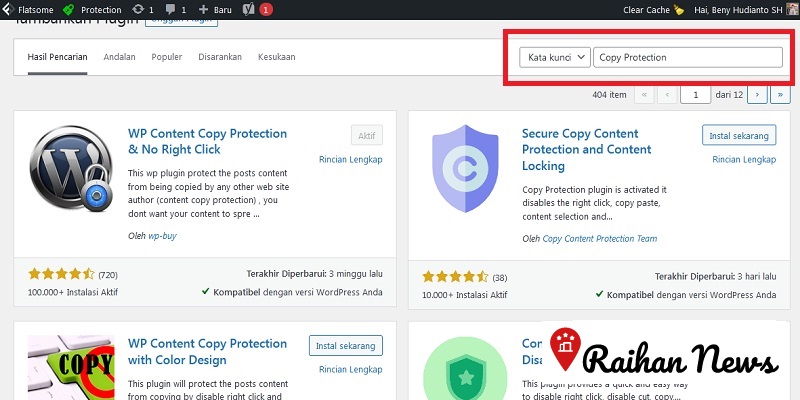Open the COPY keyboard plugin thumbnail
This screenshot has width=800, height=400.
[71, 367]
